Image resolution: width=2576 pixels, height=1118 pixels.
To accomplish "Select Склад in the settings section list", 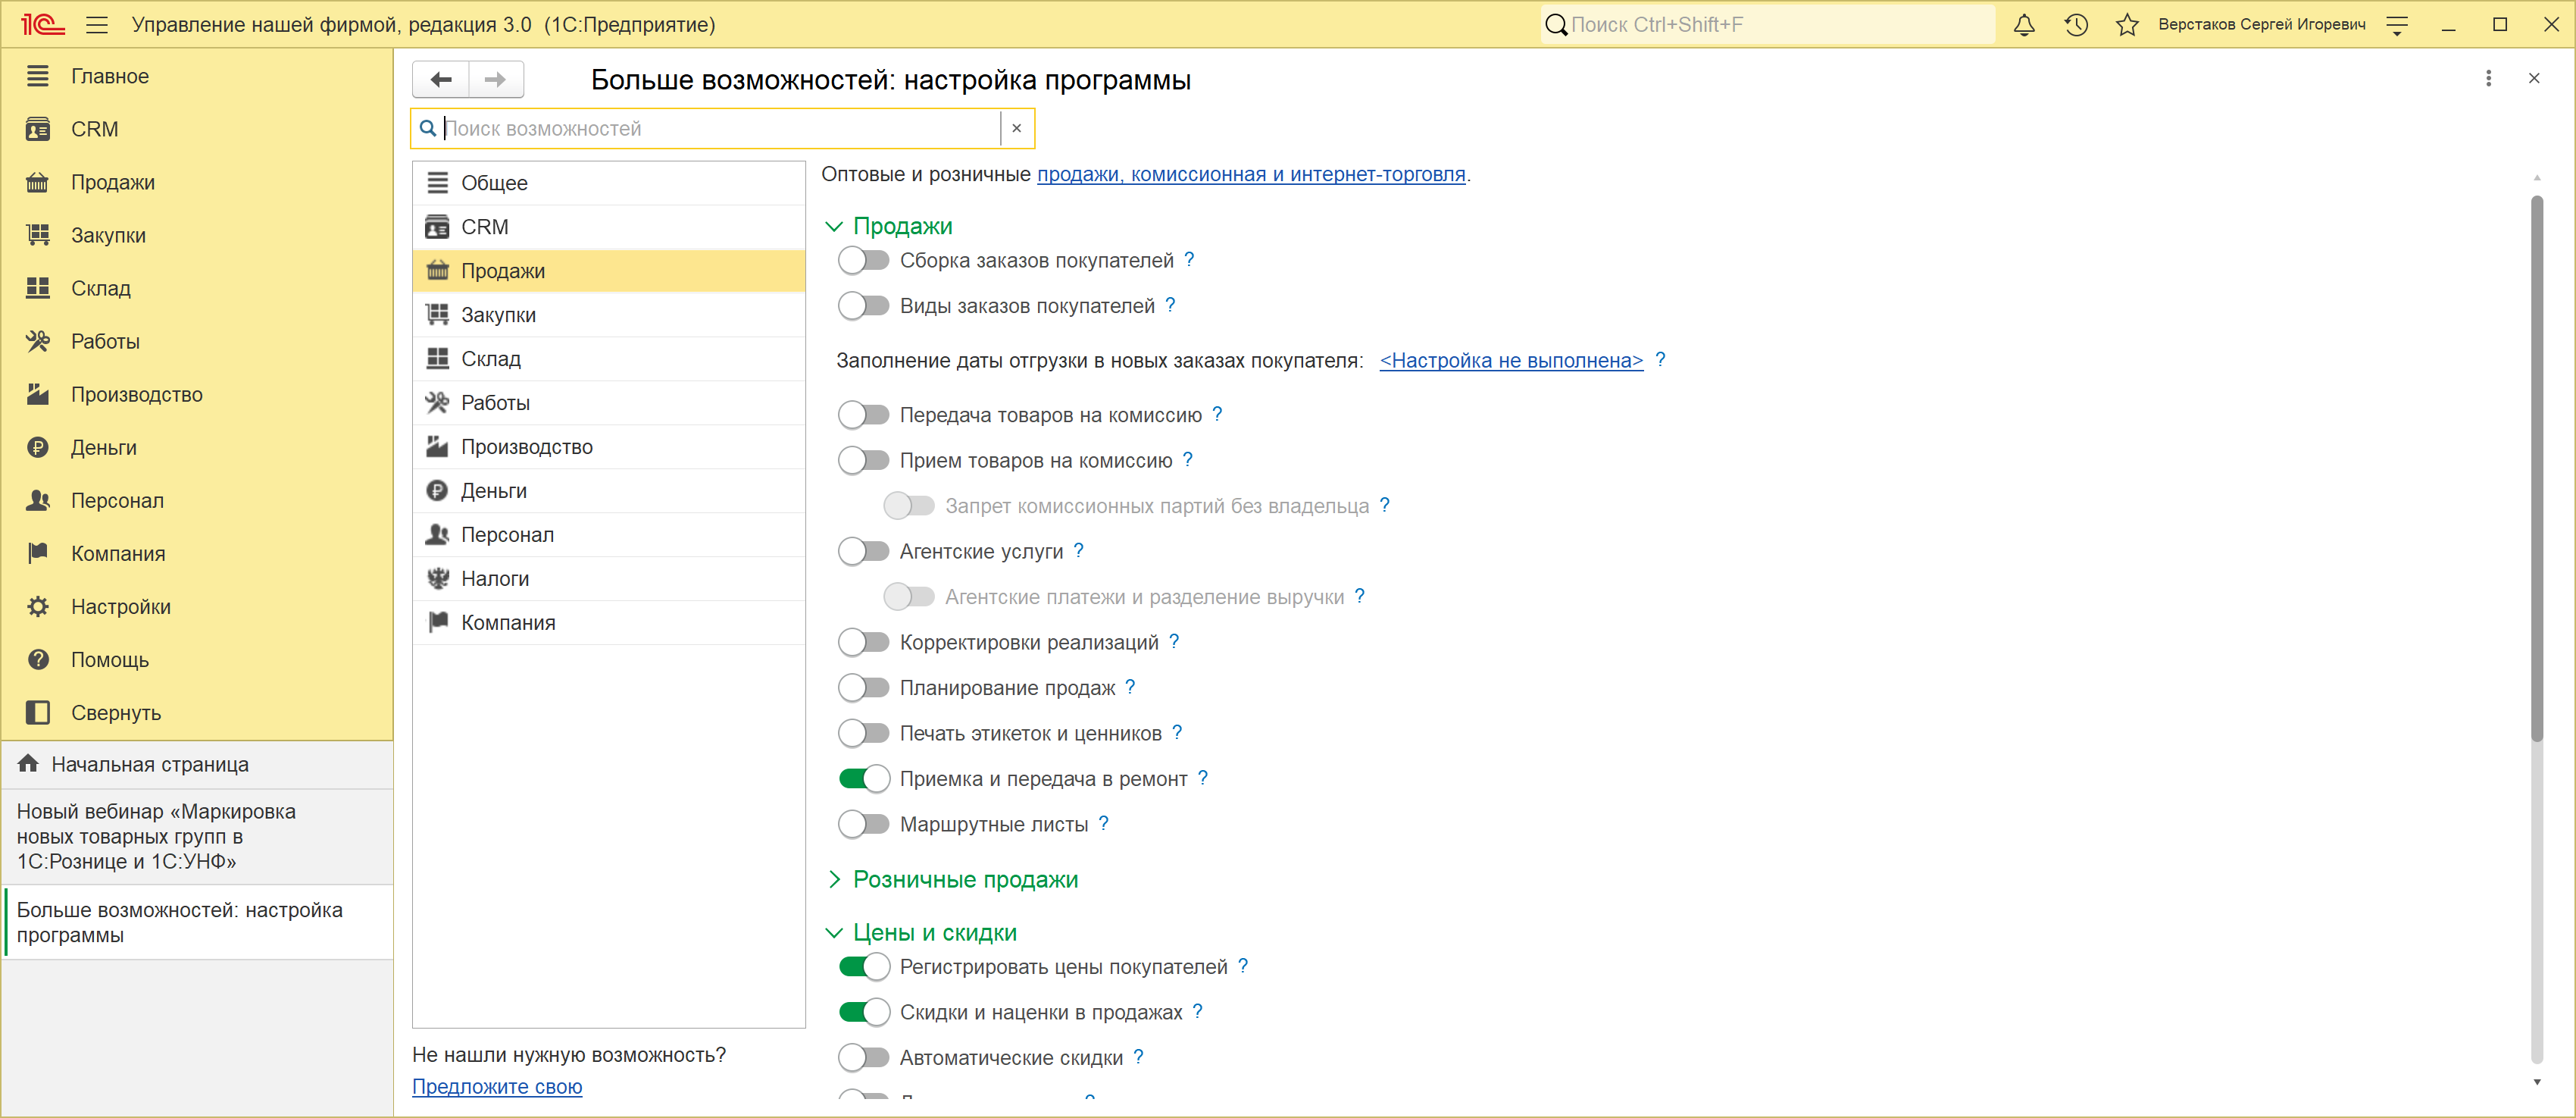I will pyautogui.click(x=608, y=359).
